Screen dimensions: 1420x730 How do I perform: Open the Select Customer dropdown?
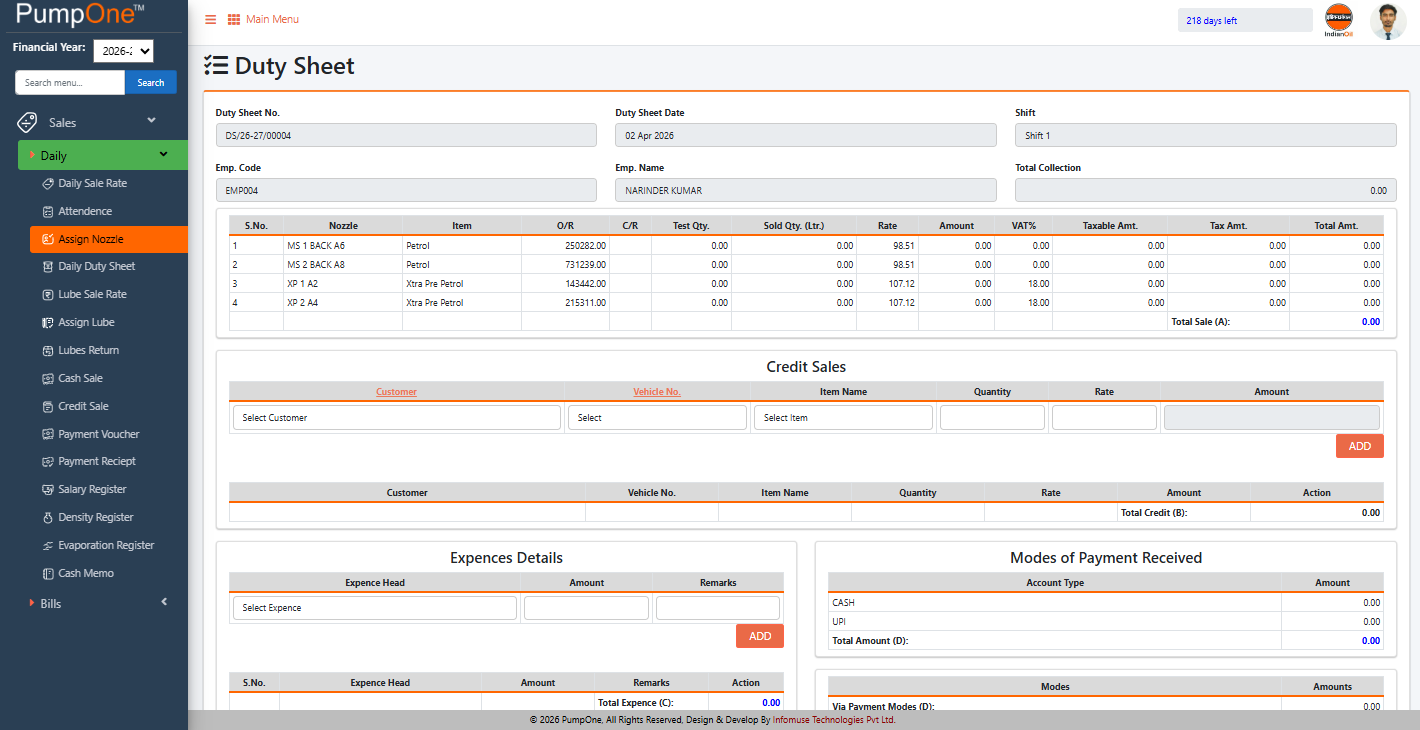397,418
